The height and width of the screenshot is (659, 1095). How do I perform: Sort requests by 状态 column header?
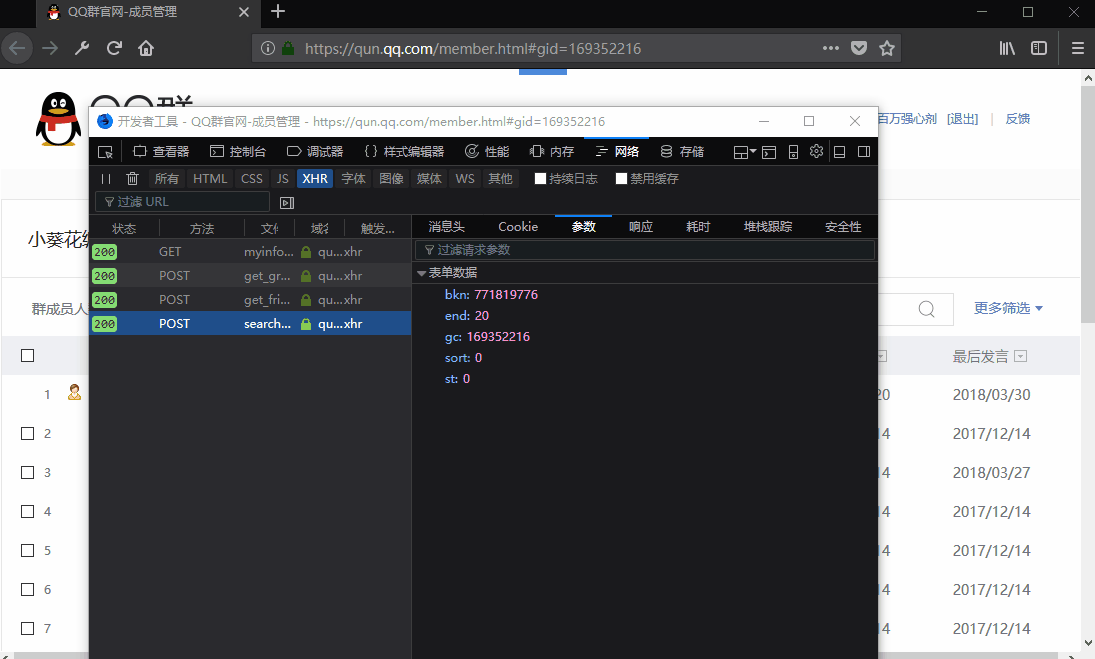click(x=124, y=228)
